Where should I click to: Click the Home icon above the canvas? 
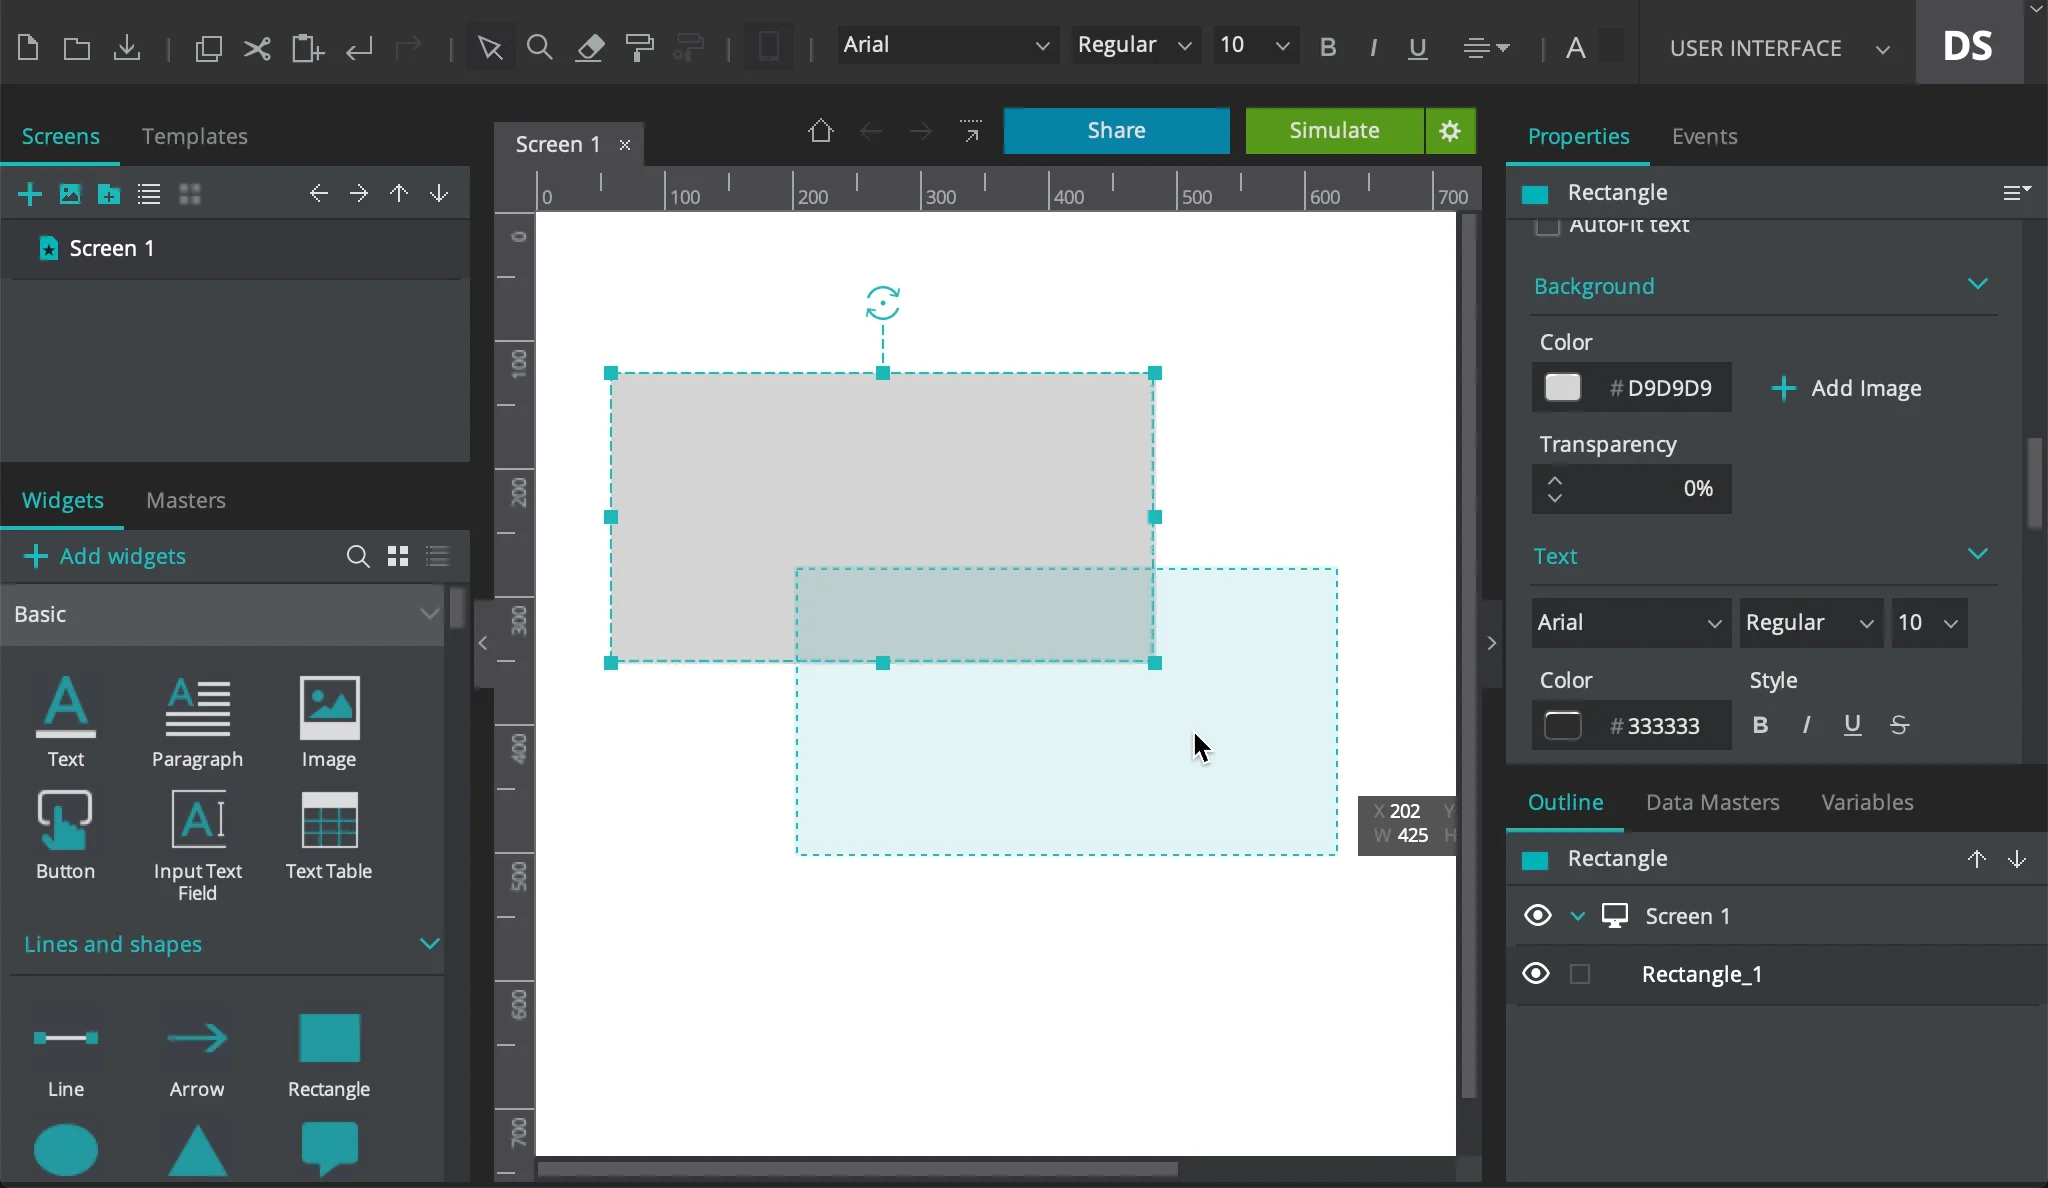point(821,131)
